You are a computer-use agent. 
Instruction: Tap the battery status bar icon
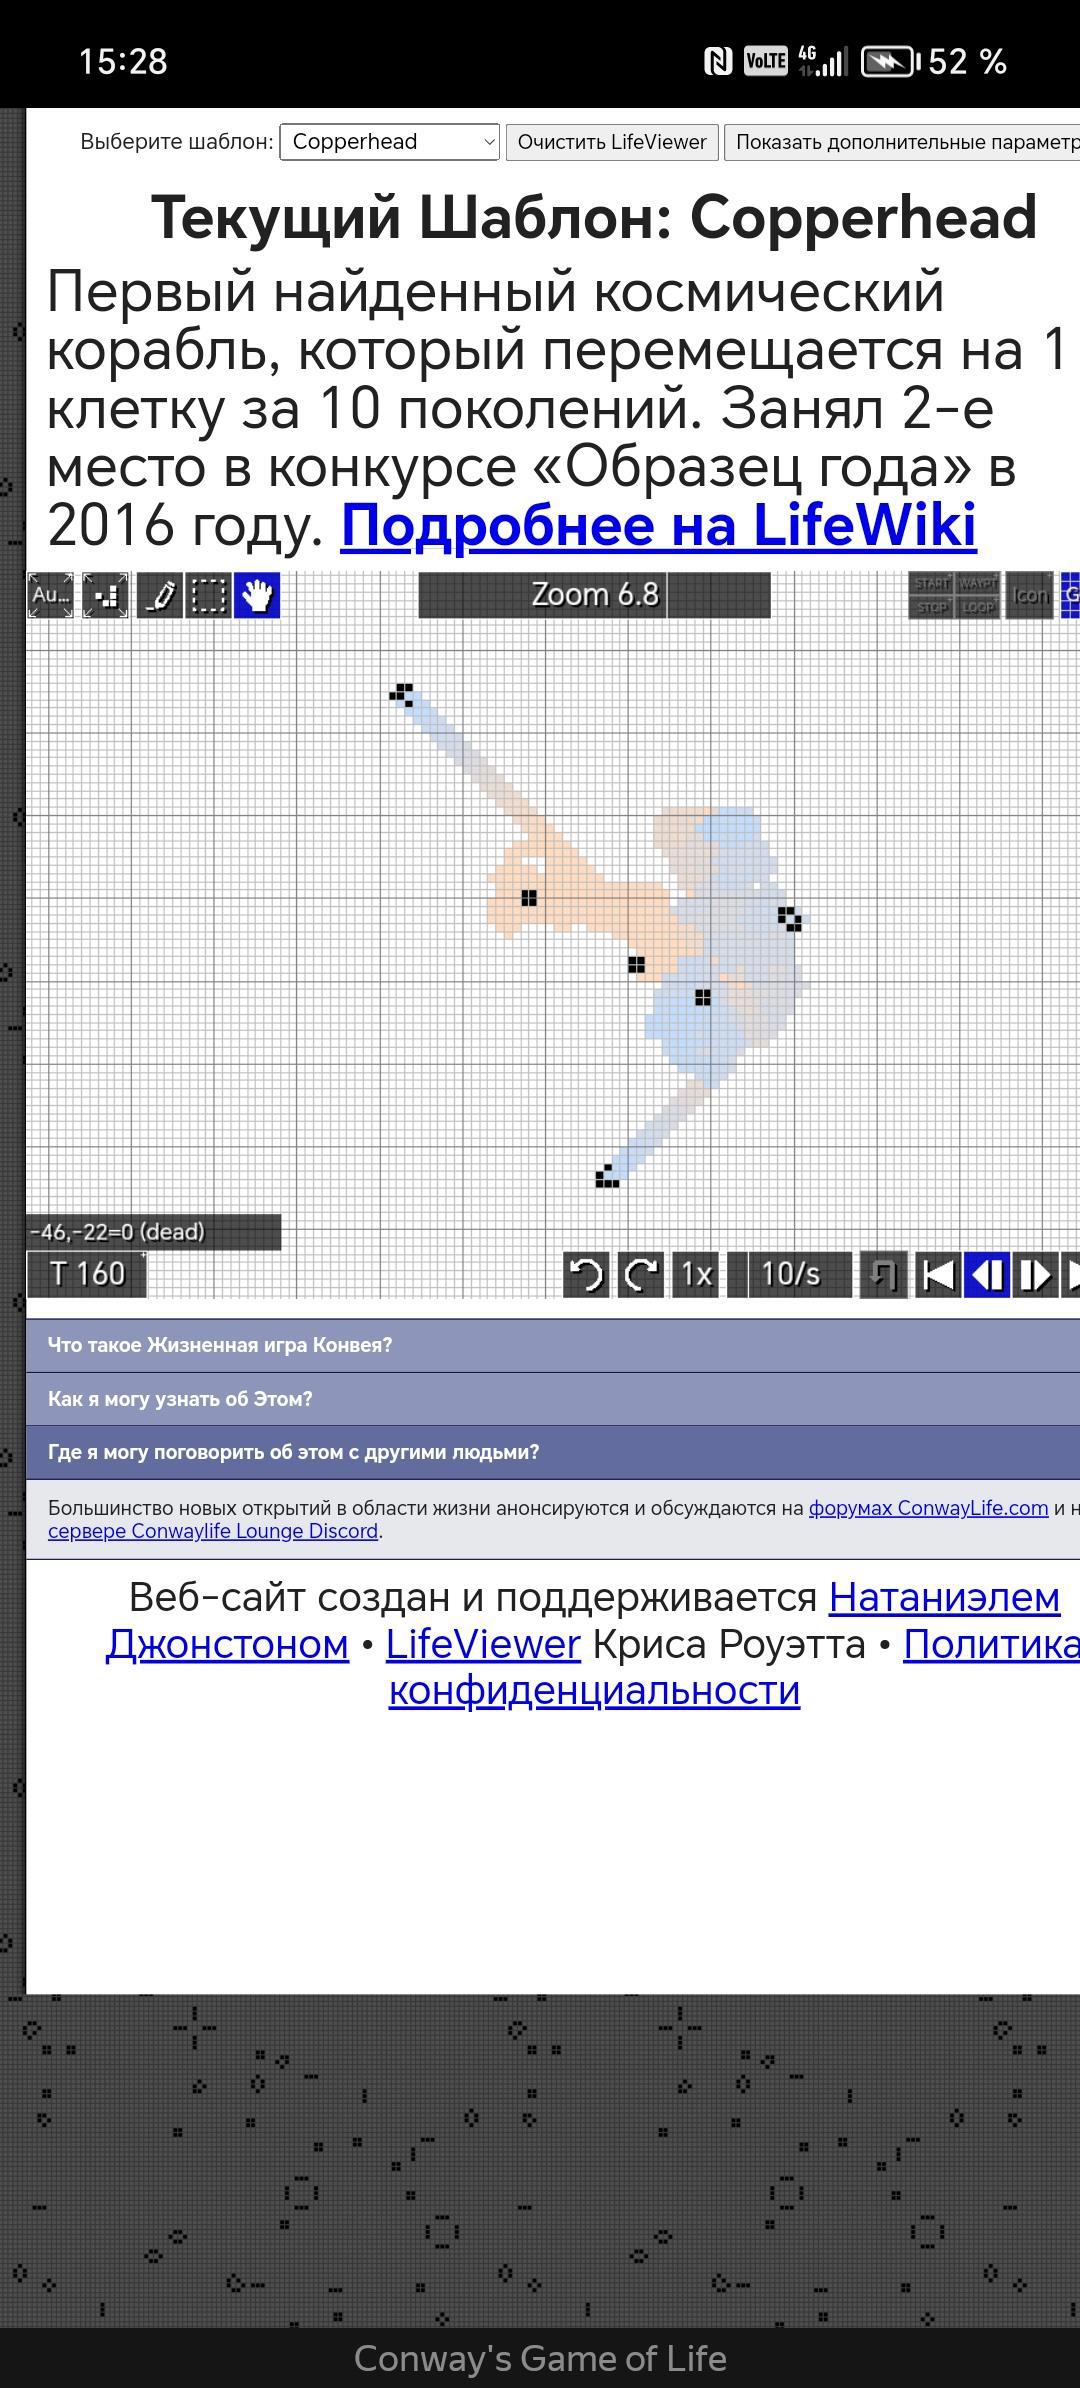[x=890, y=62]
